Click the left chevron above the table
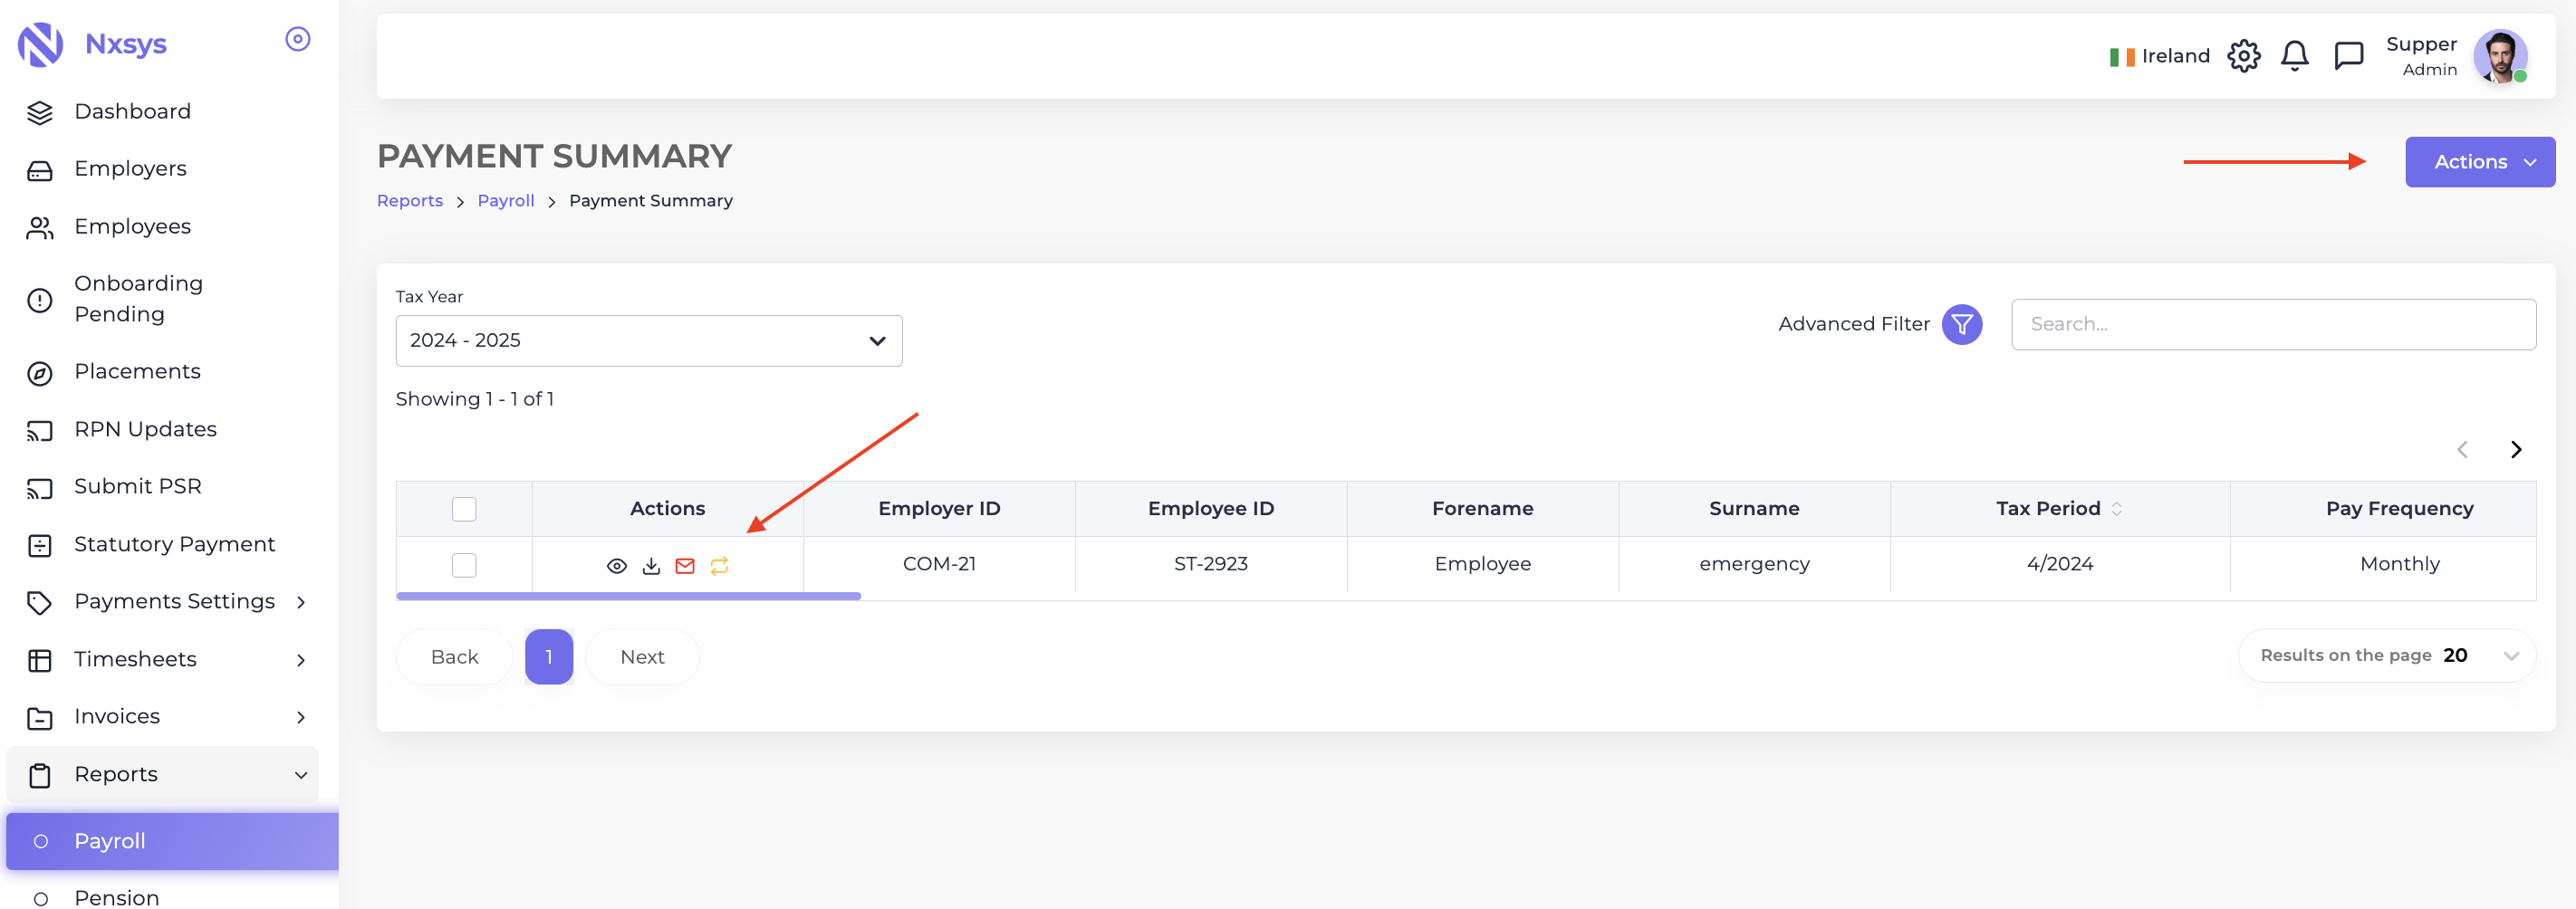This screenshot has height=909, width=2576. (x=2462, y=450)
